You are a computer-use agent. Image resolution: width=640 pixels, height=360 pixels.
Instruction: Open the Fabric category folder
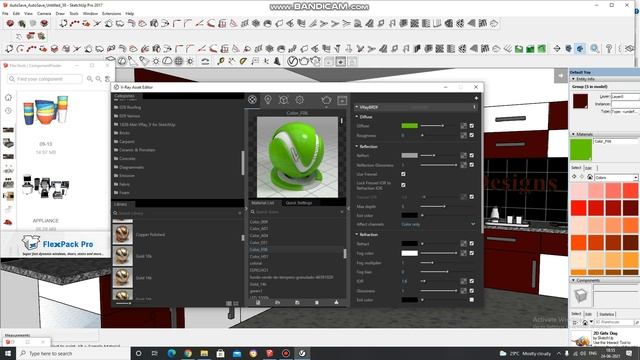pyautogui.click(x=124, y=184)
